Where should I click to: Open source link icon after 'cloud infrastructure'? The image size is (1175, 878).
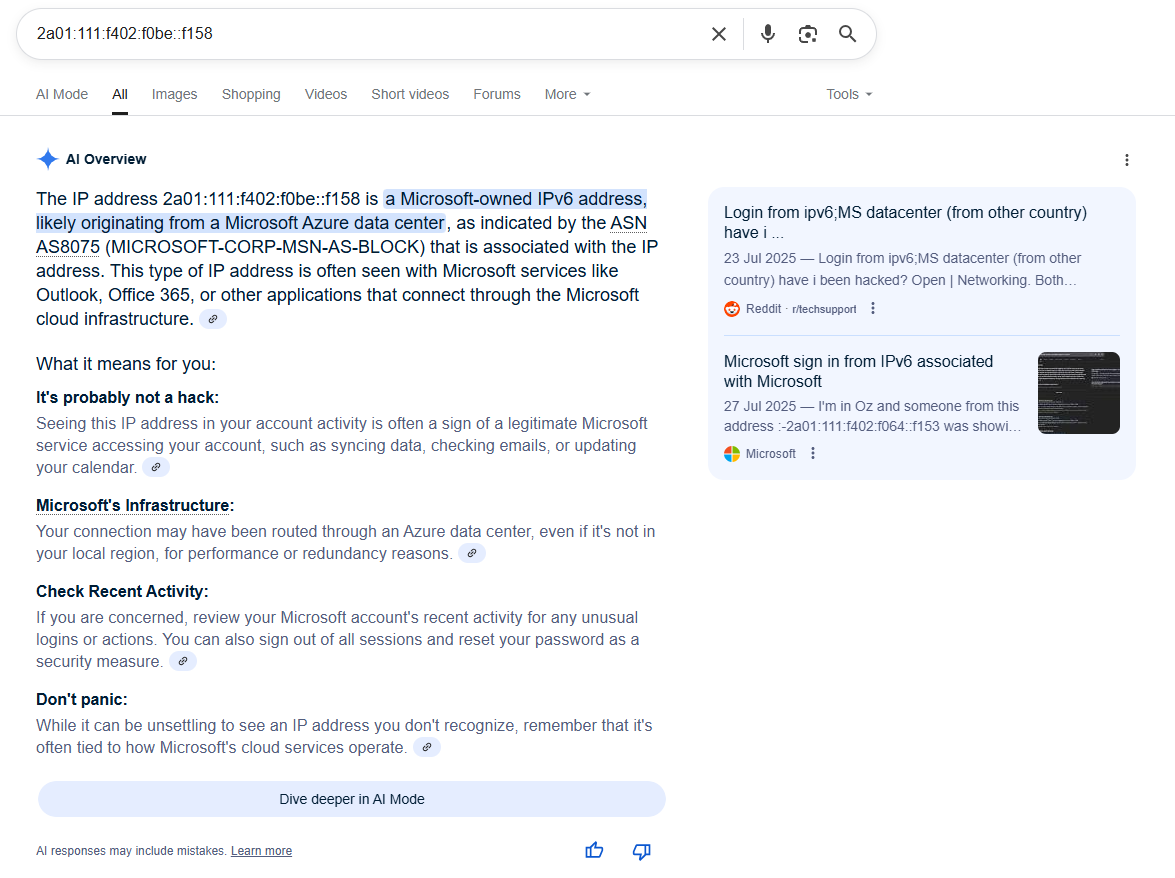click(x=213, y=319)
